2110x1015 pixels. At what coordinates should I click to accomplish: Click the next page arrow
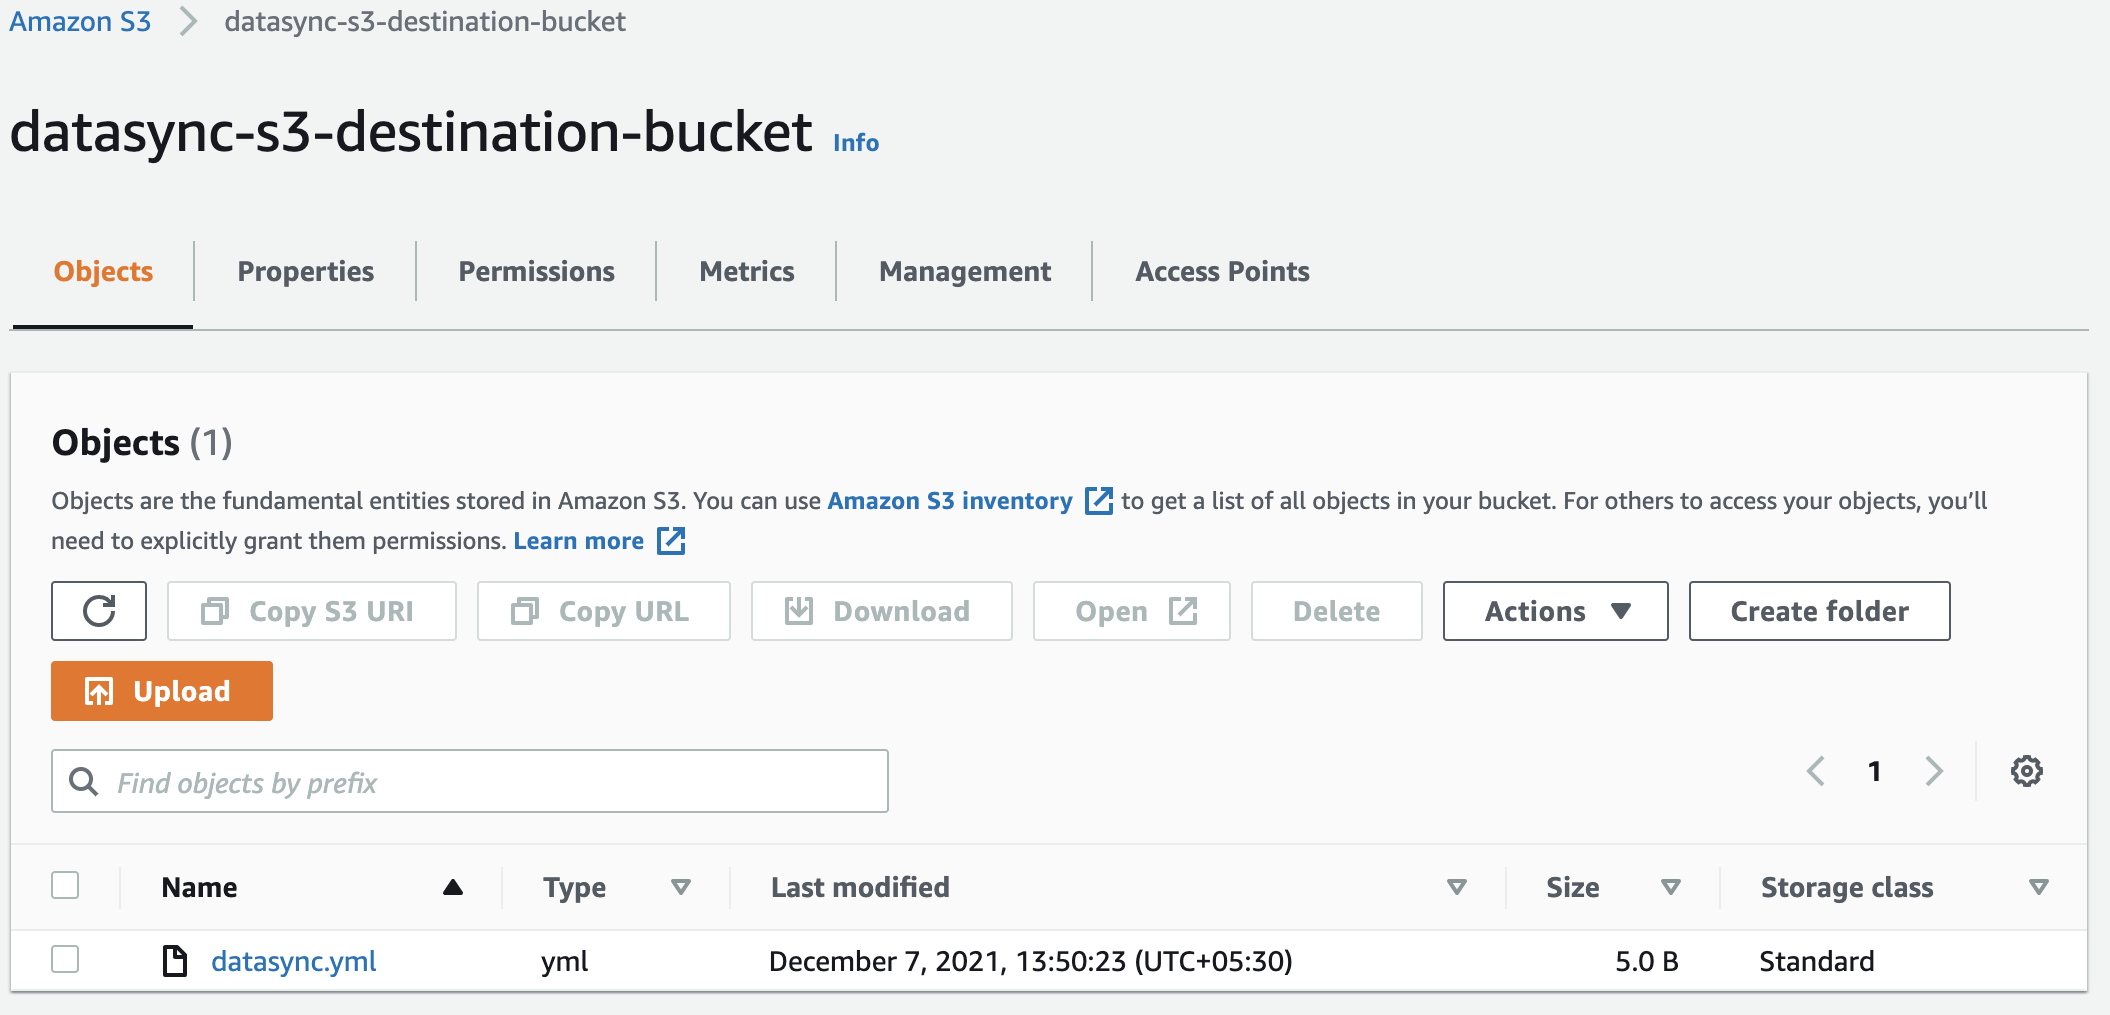(x=1934, y=770)
